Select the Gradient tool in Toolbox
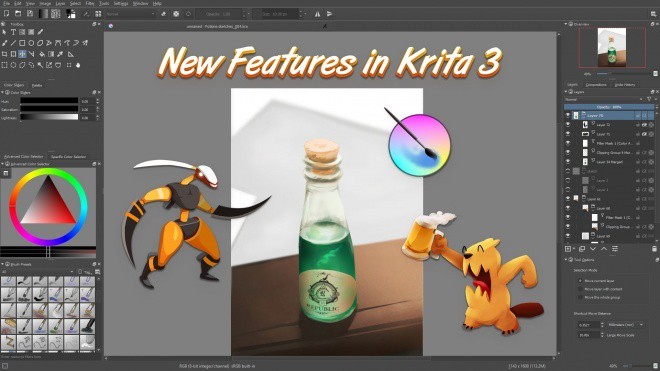Viewport: 660px width, 371px height. click(51, 54)
